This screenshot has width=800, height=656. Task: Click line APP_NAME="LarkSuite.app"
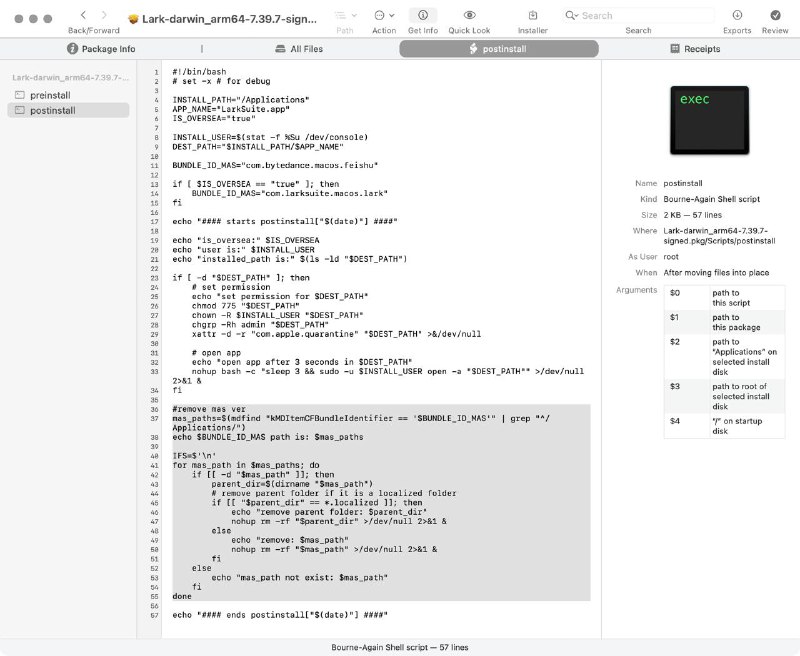231,109
